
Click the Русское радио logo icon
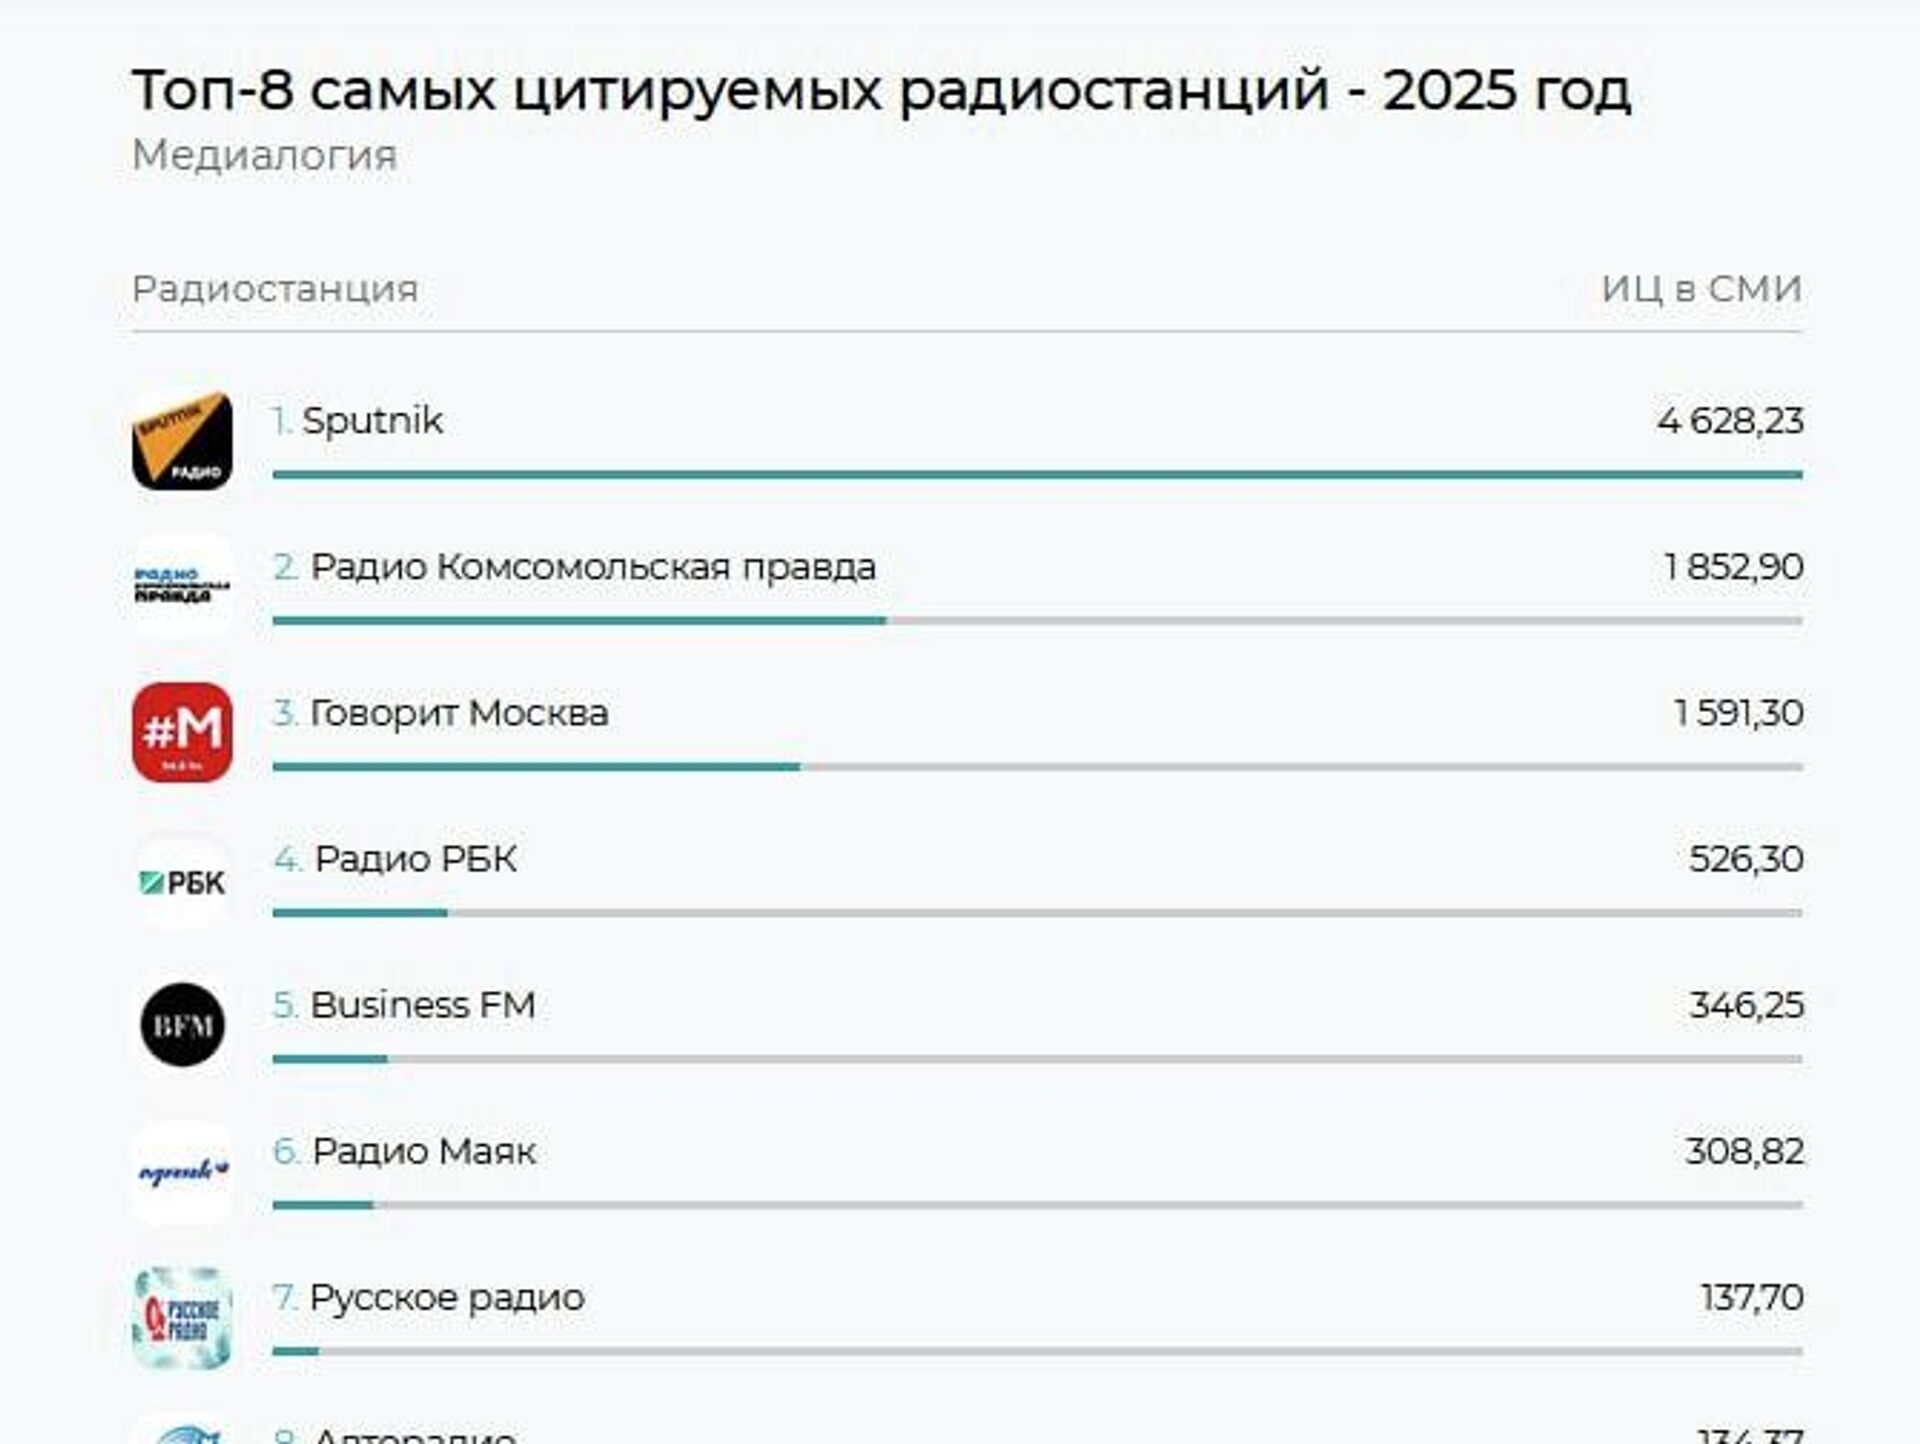(182, 1318)
